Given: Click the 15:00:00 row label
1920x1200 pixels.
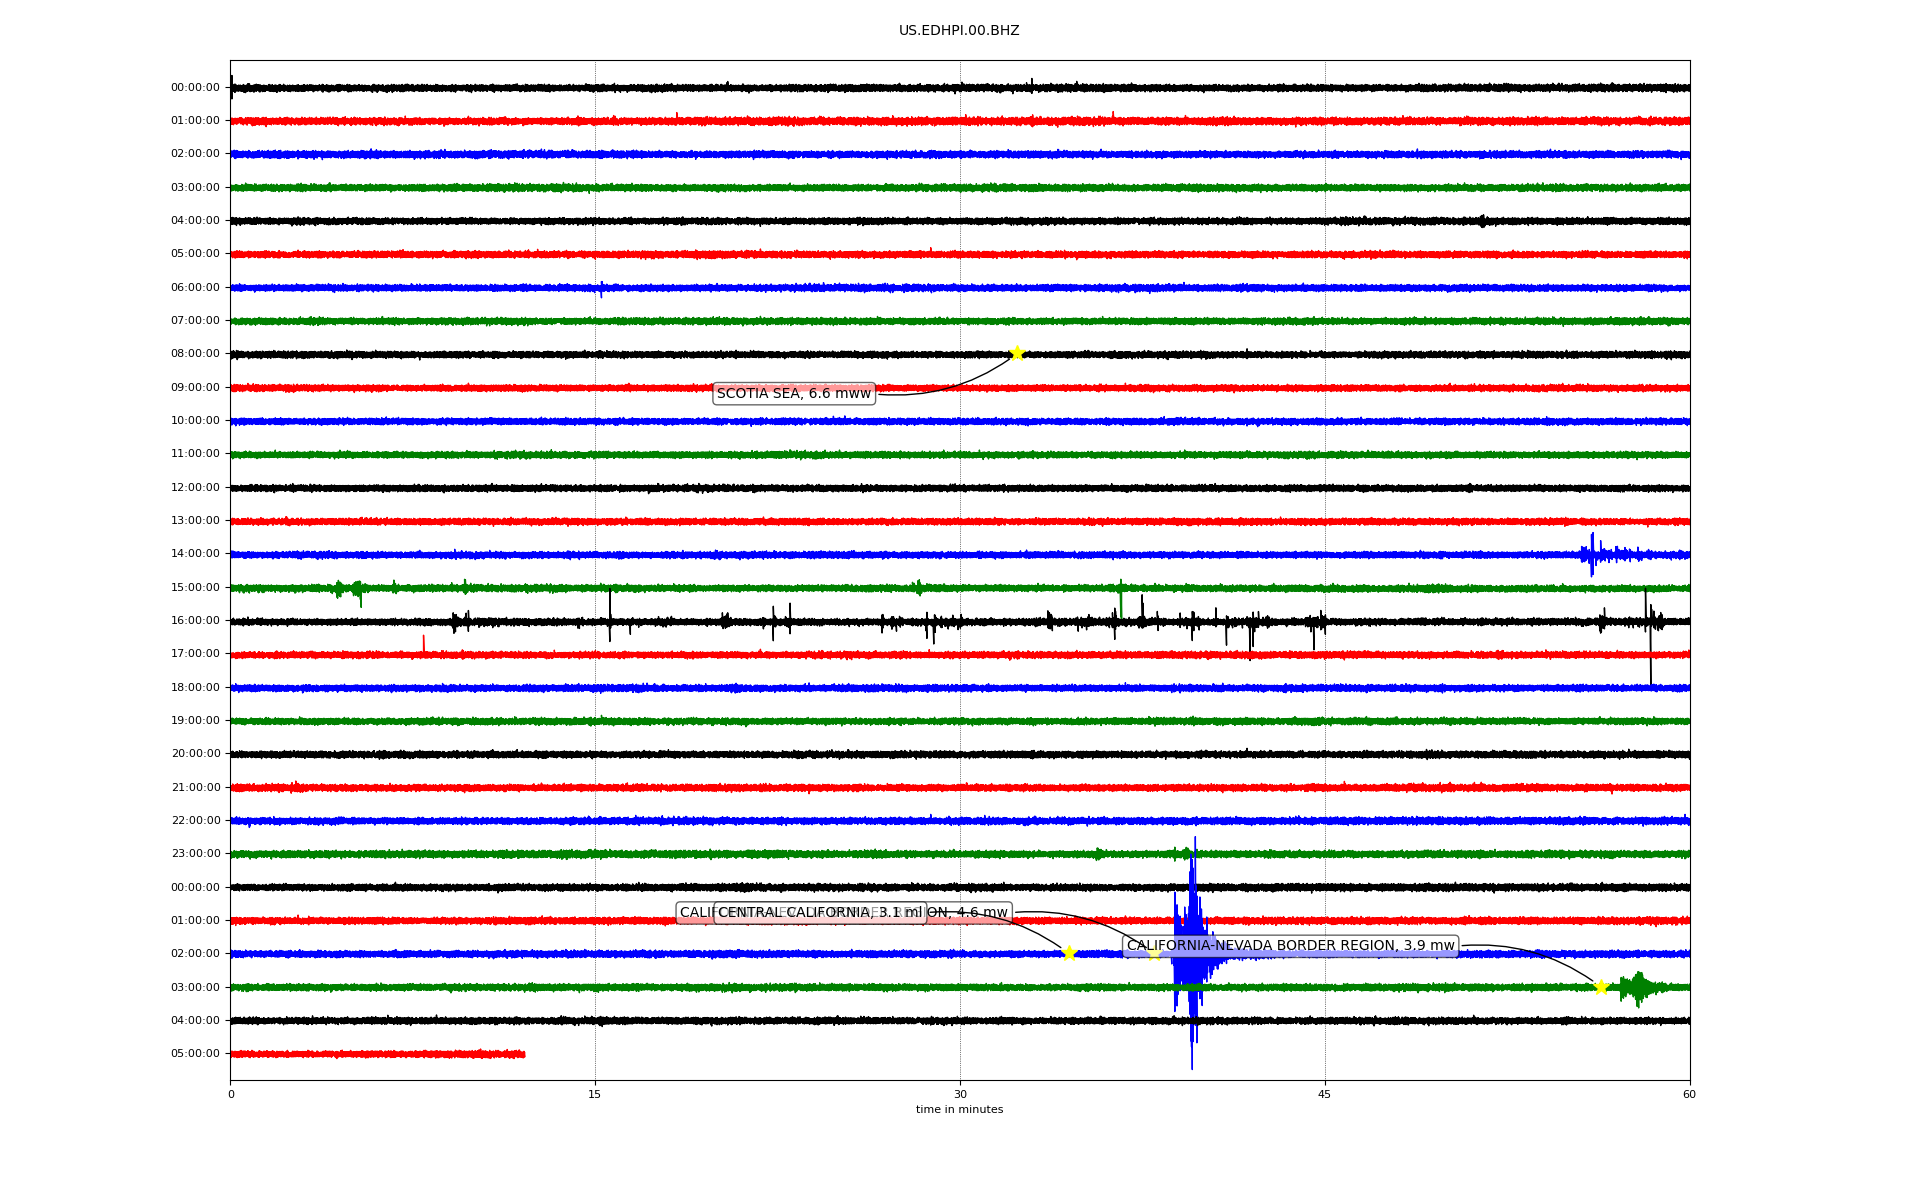Looking at the screenshot, I should pos(195,588).
